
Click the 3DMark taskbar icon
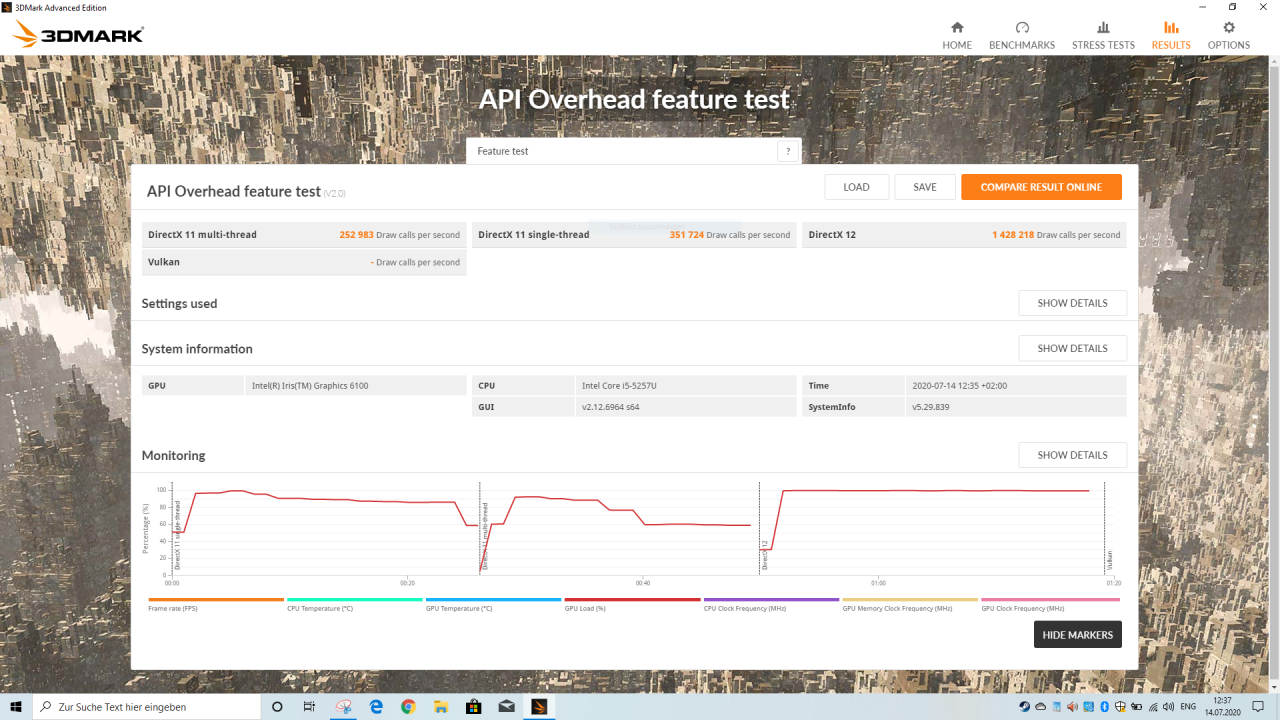pyautogui.click(x=539, y=707)
